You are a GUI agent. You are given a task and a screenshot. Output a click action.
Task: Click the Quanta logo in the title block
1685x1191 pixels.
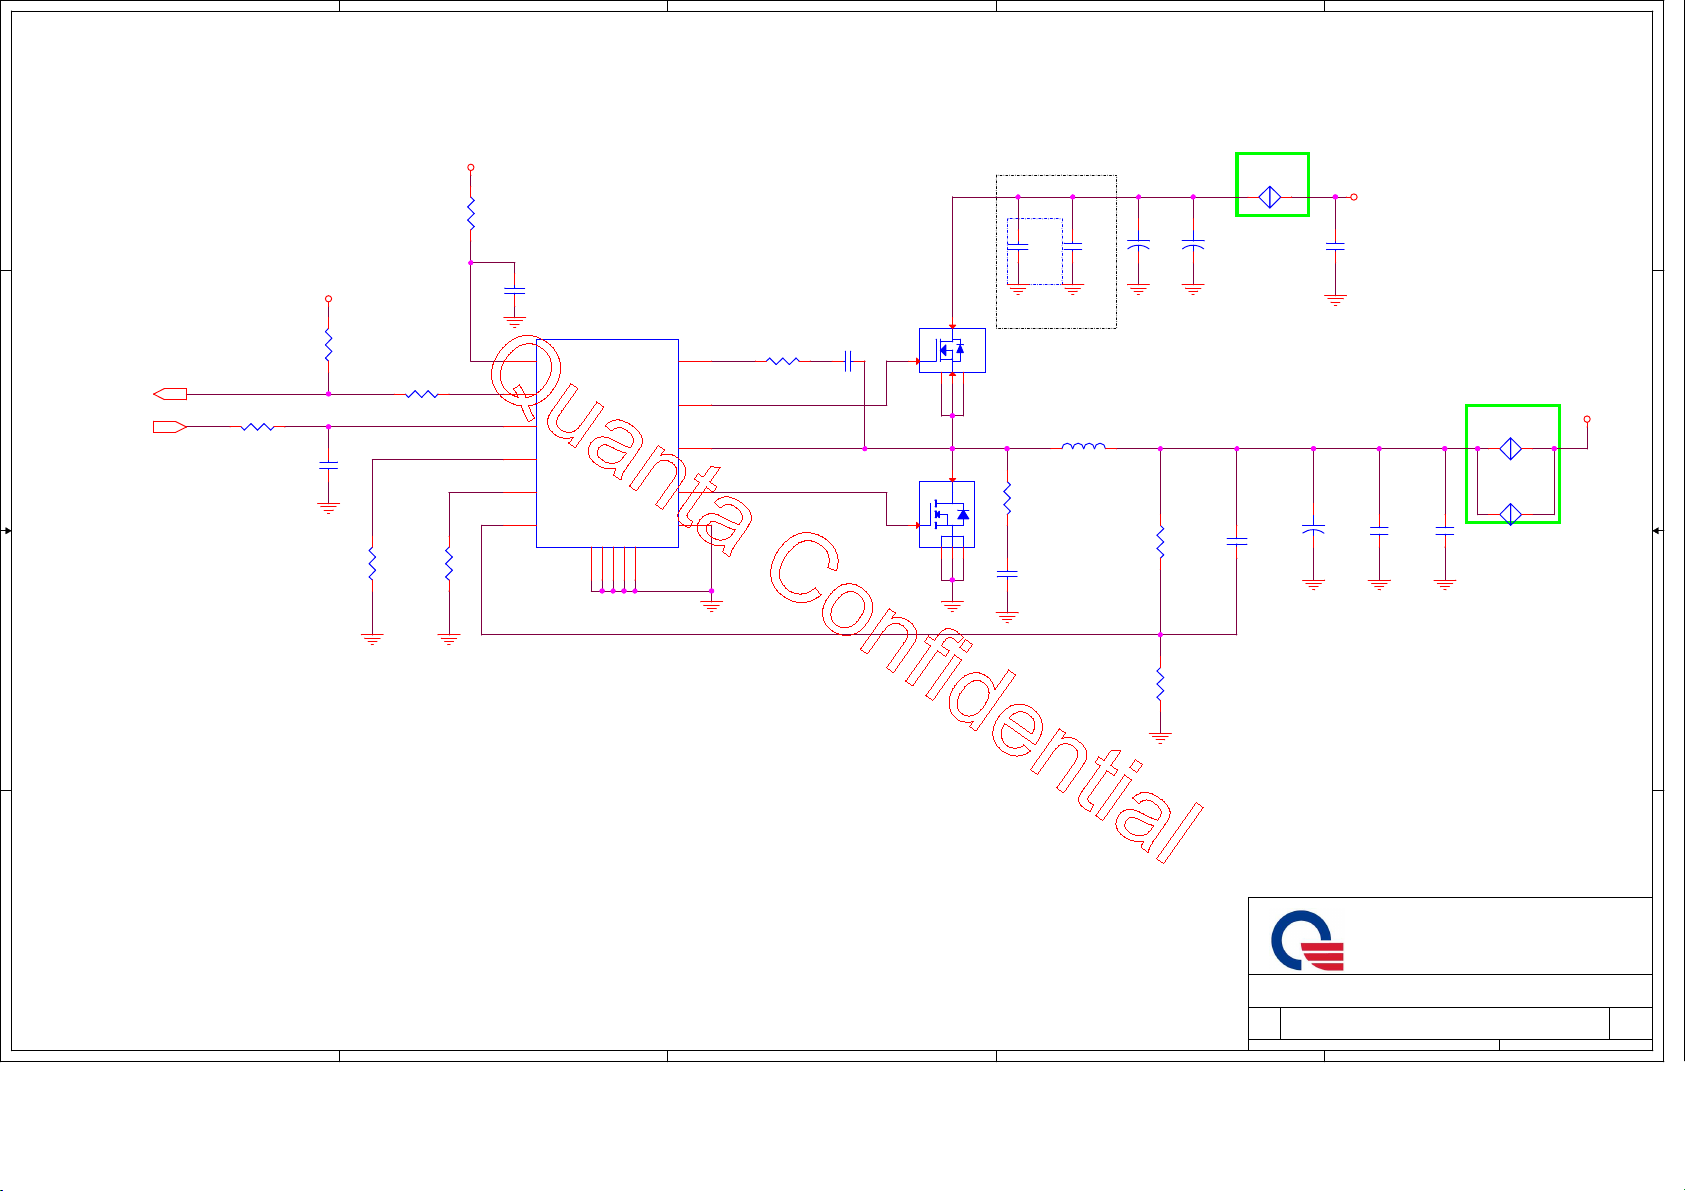pos(1307,945)
